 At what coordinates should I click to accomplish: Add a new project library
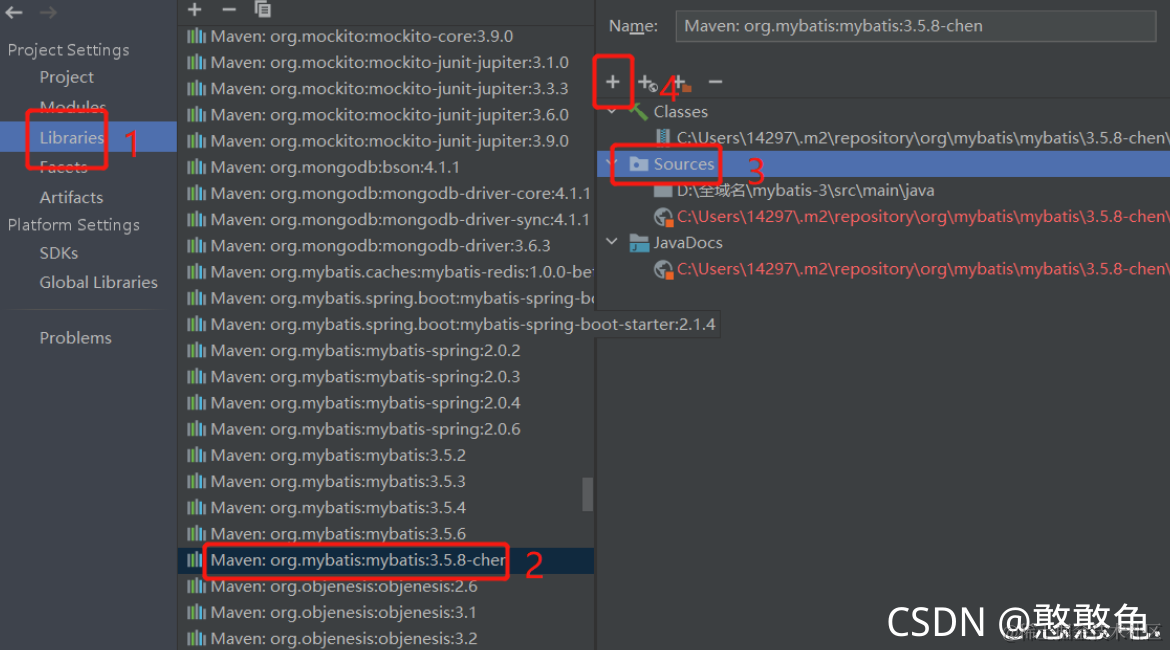(195, 9)
